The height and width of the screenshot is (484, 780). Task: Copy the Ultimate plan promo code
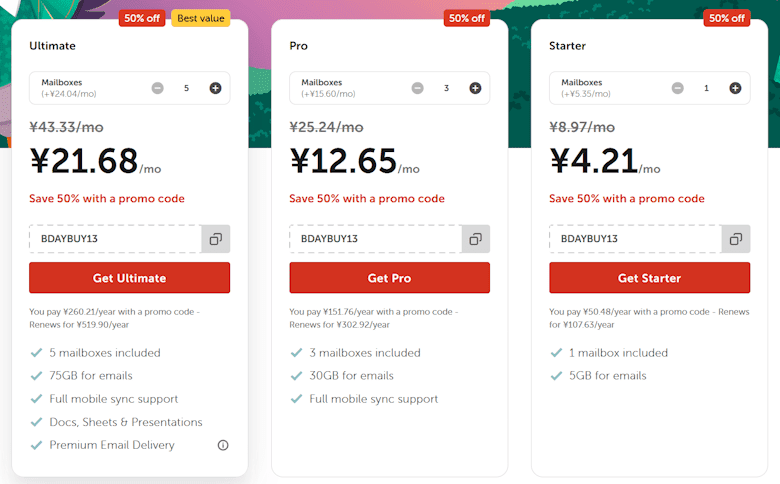click(215, 239)
